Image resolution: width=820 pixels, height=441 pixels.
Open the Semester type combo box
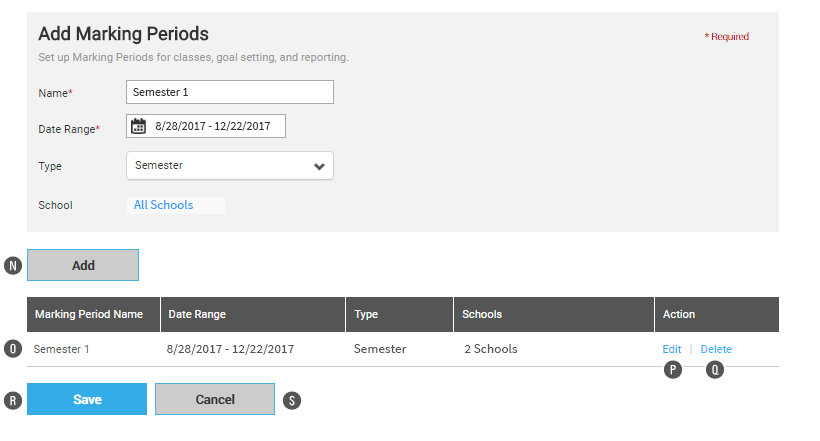pos(230,165)
